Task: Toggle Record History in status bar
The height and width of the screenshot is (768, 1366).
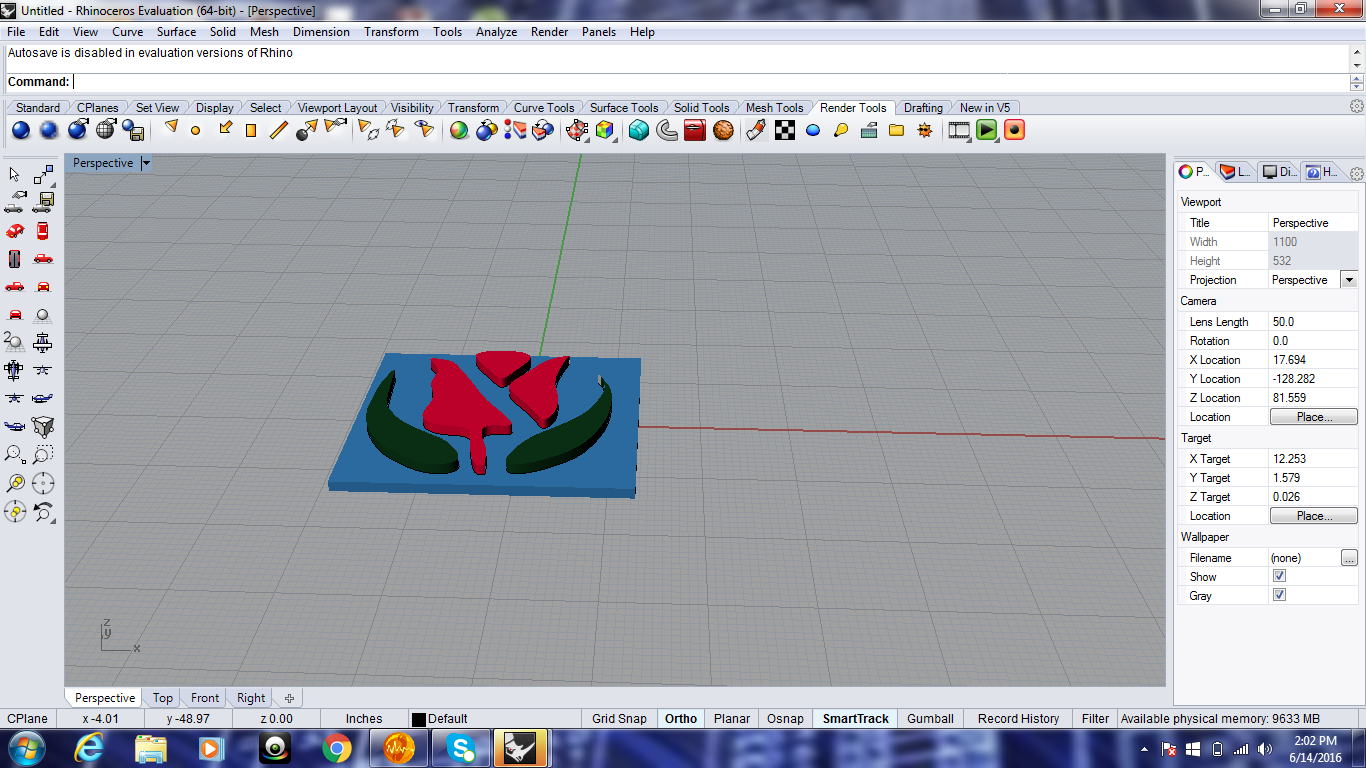Action: coord(1018,718)
